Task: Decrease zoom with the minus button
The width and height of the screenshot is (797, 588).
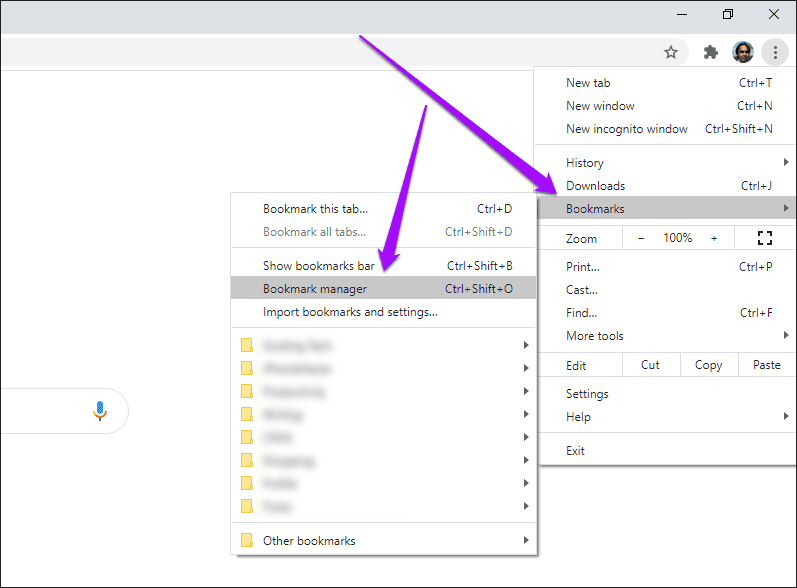Action: click(641, 238)
